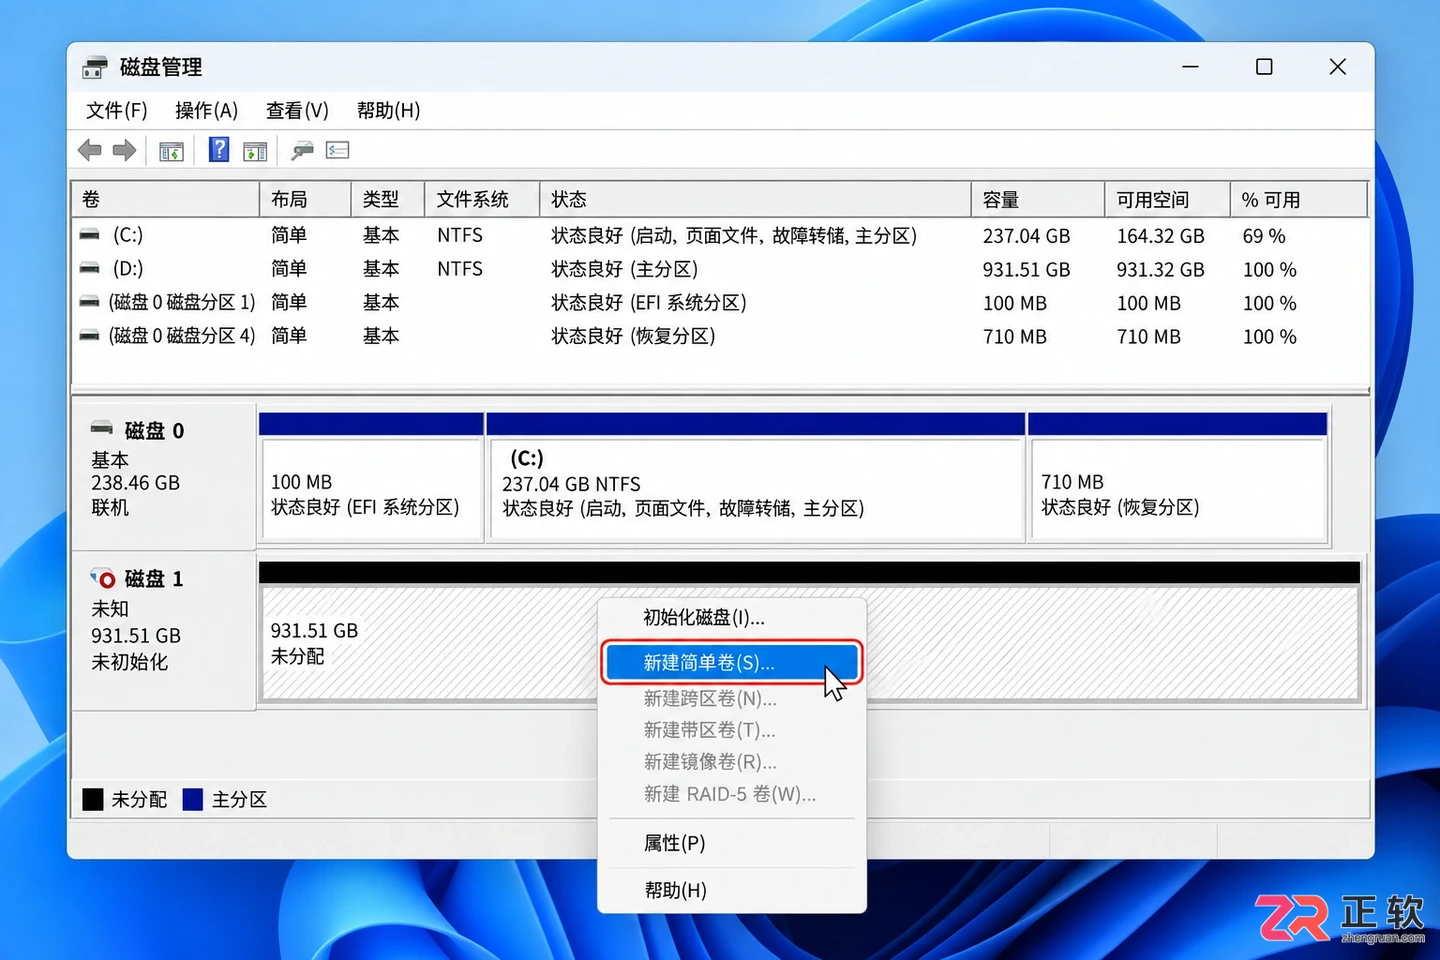Click the 磁盘 1 未初始化 label panel
This screenshot has height=960, width=1440.
tap(164, 630)
